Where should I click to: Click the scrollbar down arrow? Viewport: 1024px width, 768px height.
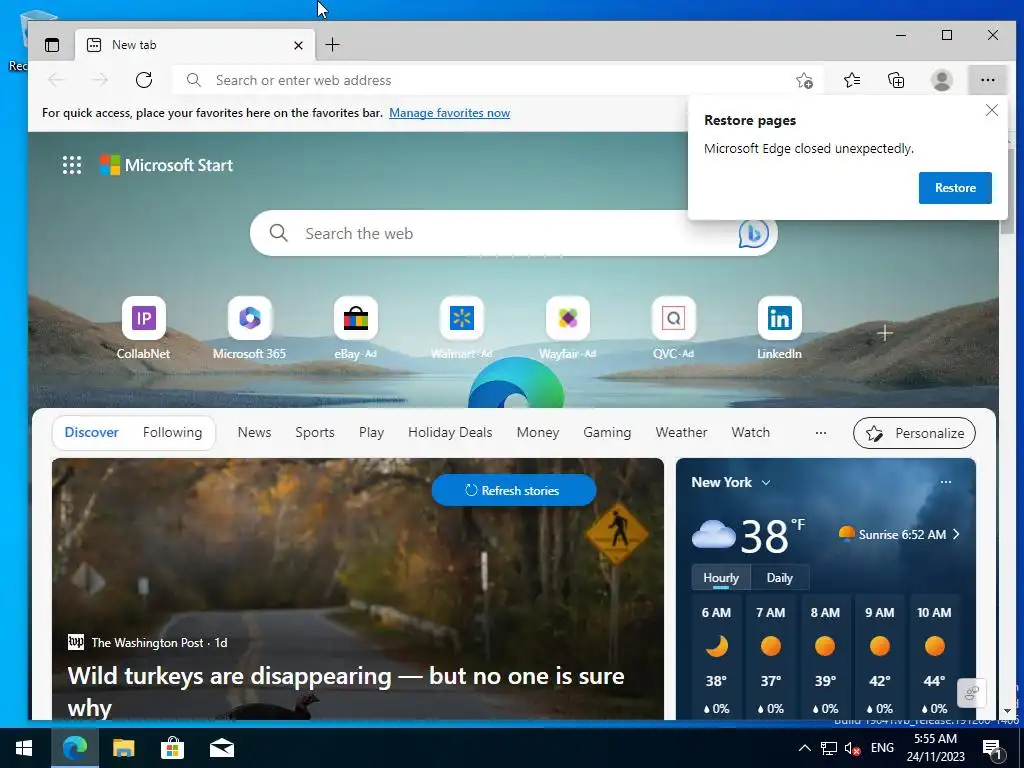[x=1007, y=711]
